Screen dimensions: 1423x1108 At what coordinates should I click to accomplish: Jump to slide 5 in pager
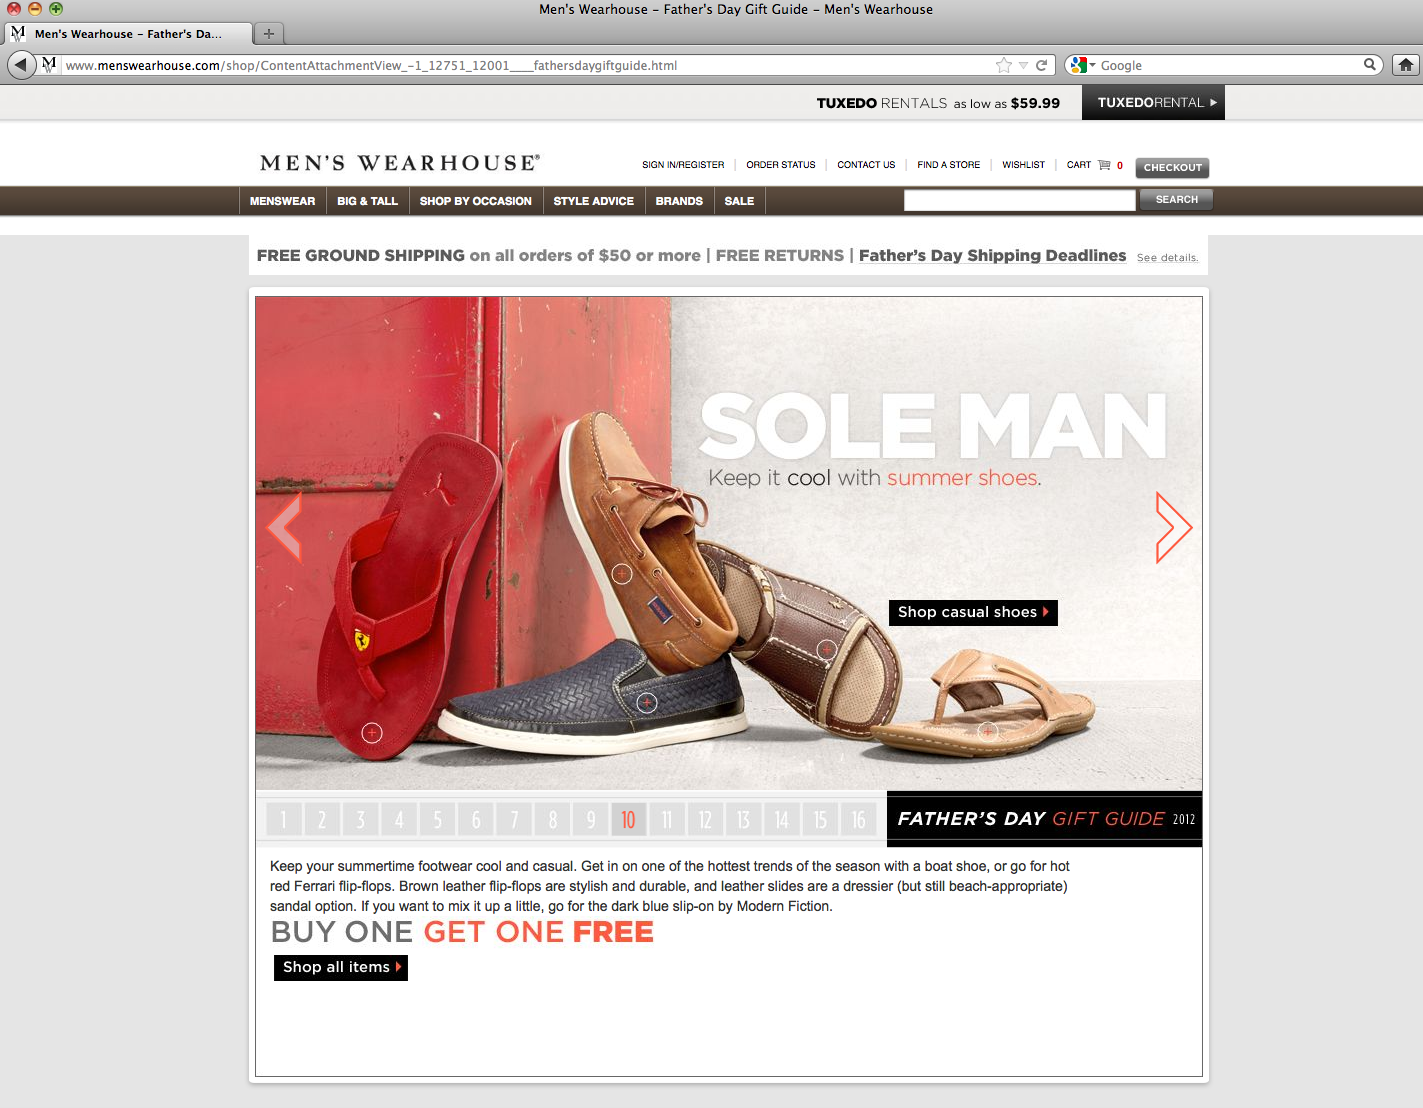click(437, 820)
